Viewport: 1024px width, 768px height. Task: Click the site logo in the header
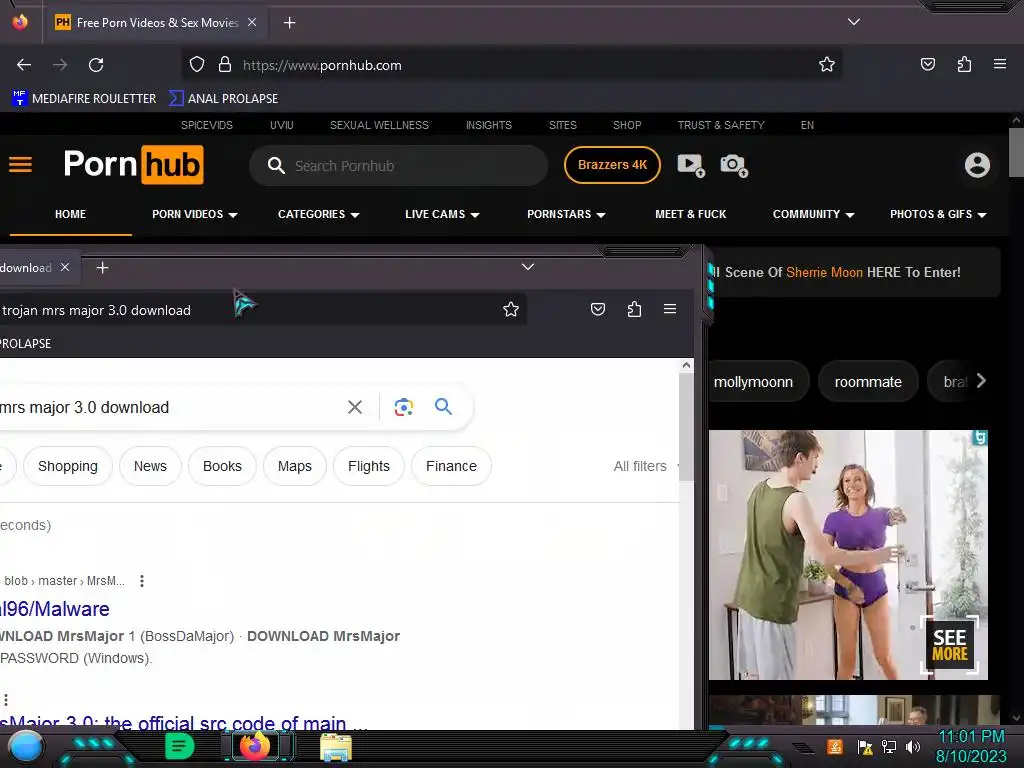point(133,165)
